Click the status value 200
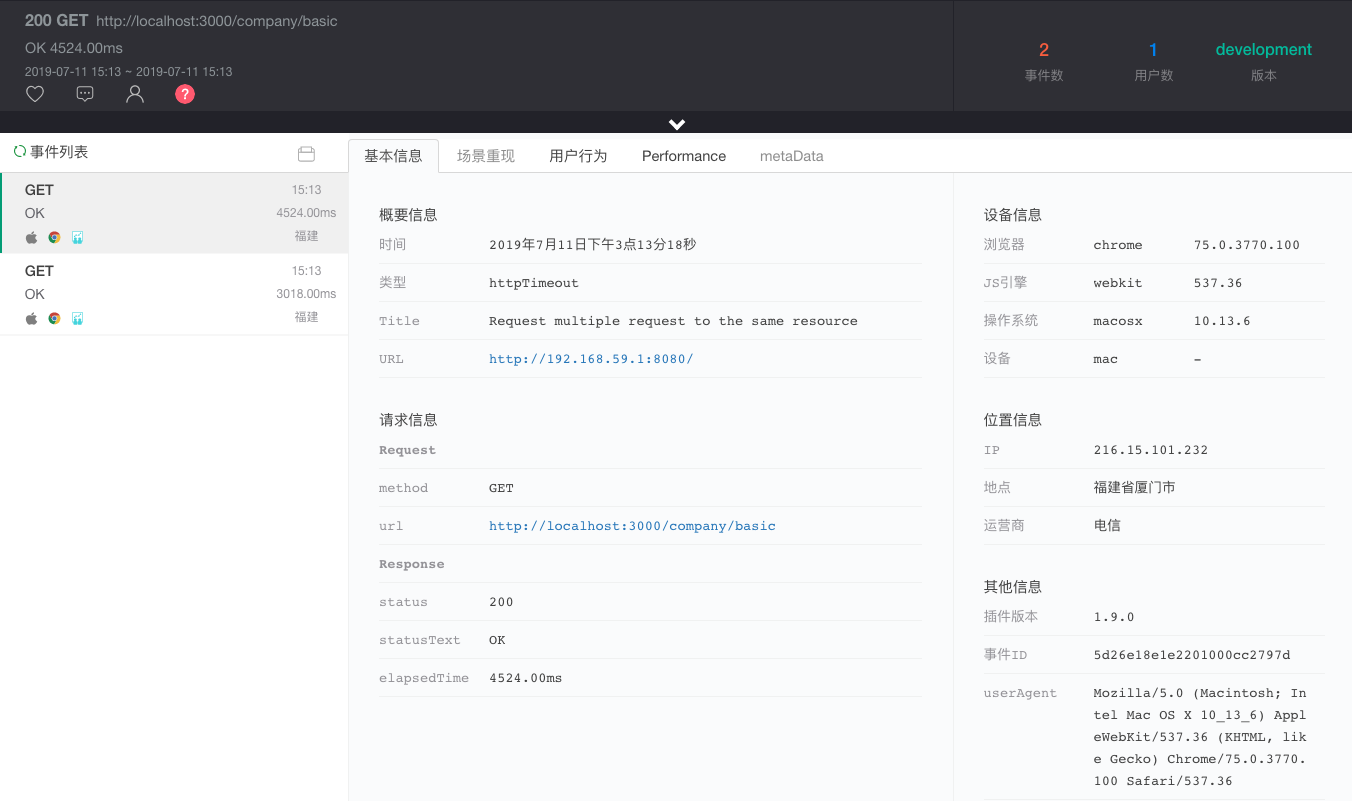Viewport: 1352px width, 801px height. (501, 602)
